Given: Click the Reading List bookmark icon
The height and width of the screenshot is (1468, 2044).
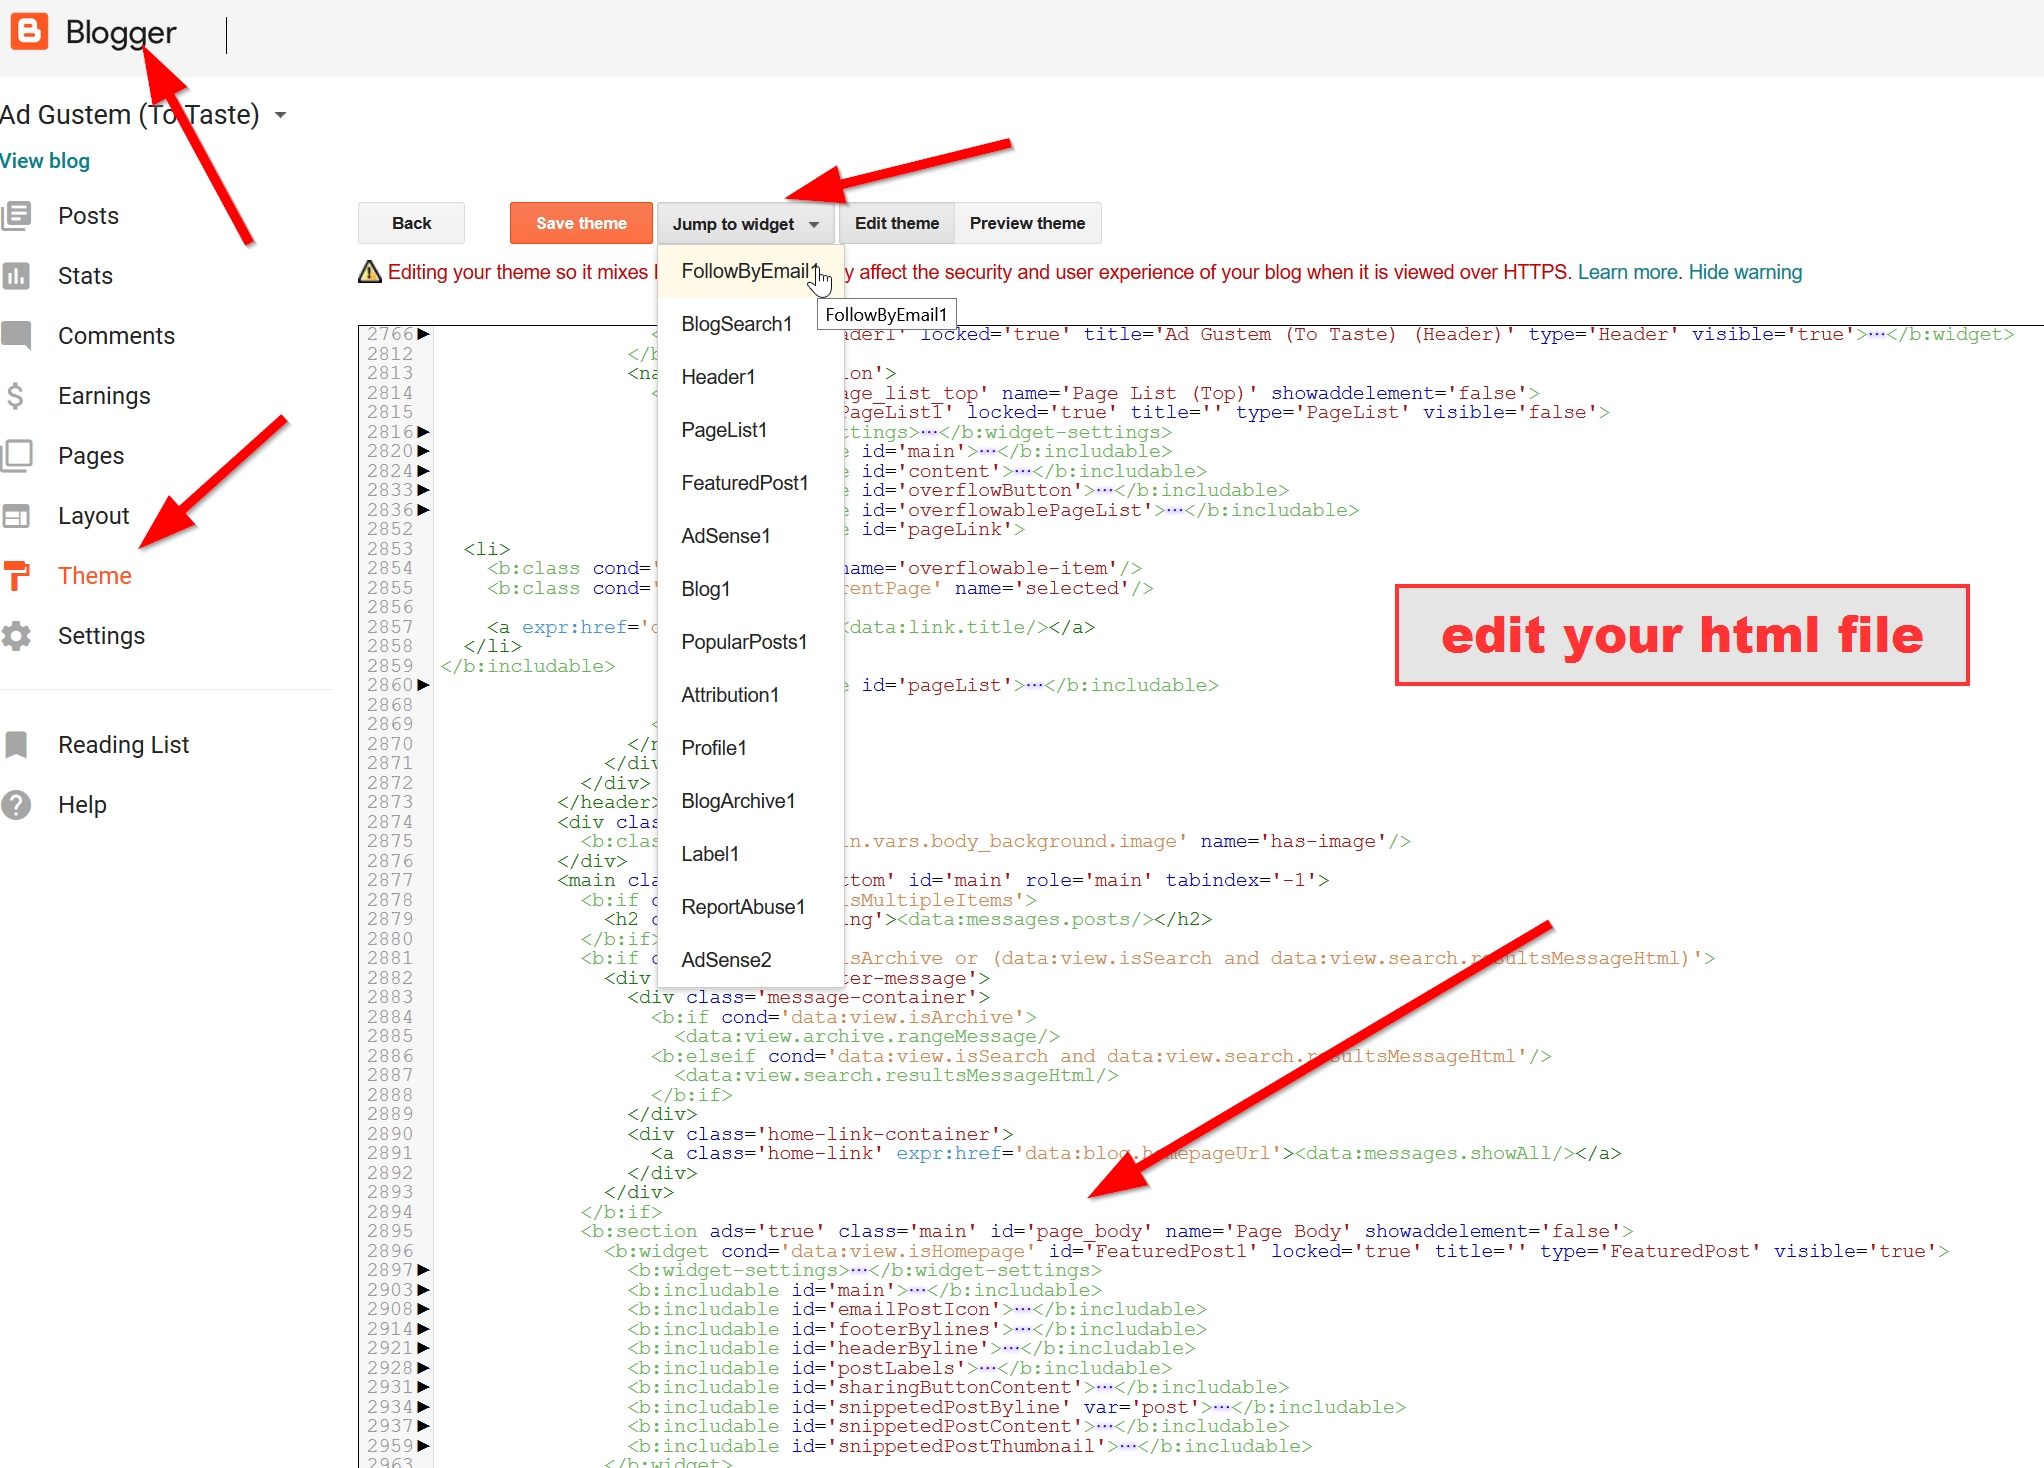Looking at the screenshot, I should tap(17, 745).
